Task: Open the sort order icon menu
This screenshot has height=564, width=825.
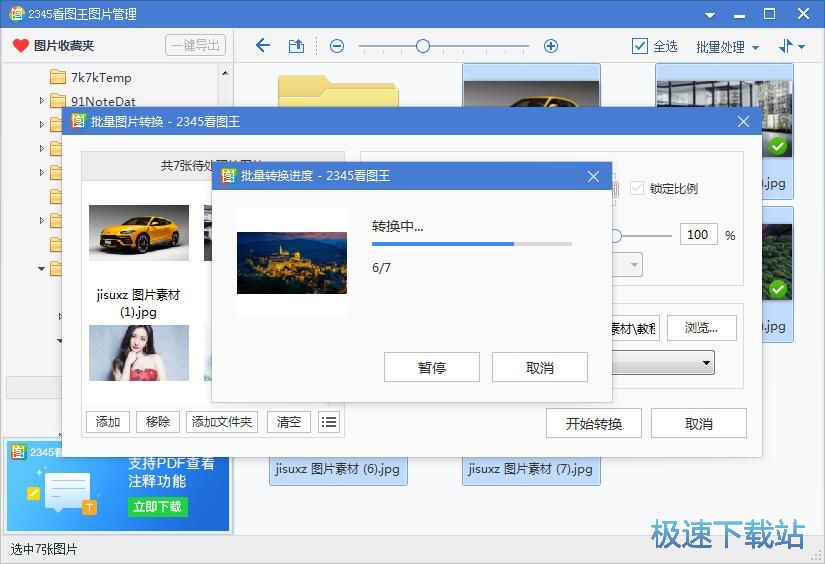Action: (x=791, y=46)
